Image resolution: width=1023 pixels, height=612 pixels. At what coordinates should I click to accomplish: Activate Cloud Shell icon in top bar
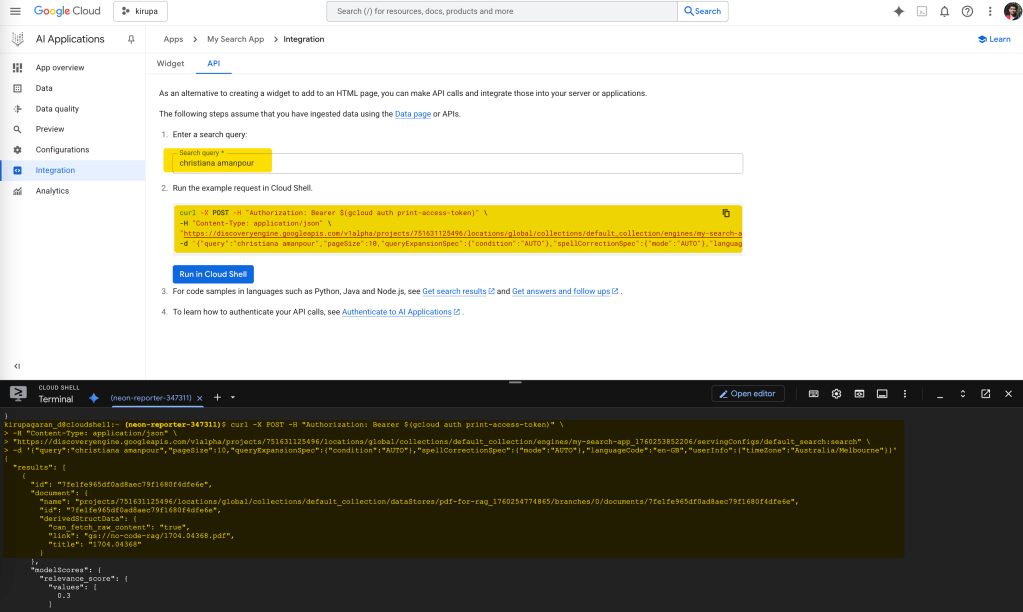pyautogui.click(x=921, y=11)
